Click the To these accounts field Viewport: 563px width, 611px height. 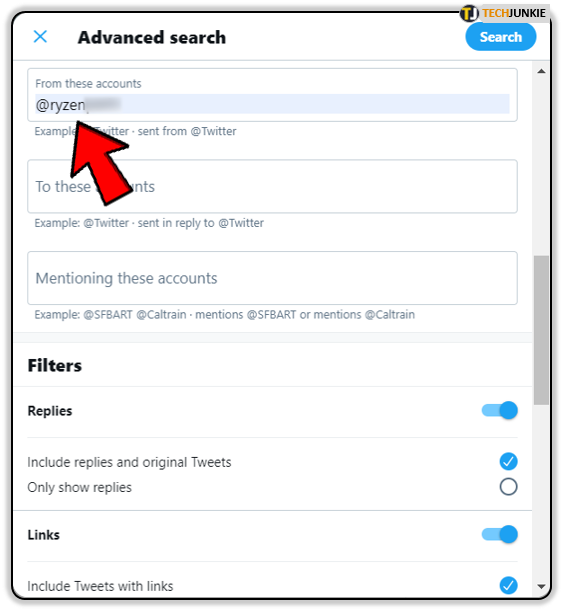click(x=272, y=186)
